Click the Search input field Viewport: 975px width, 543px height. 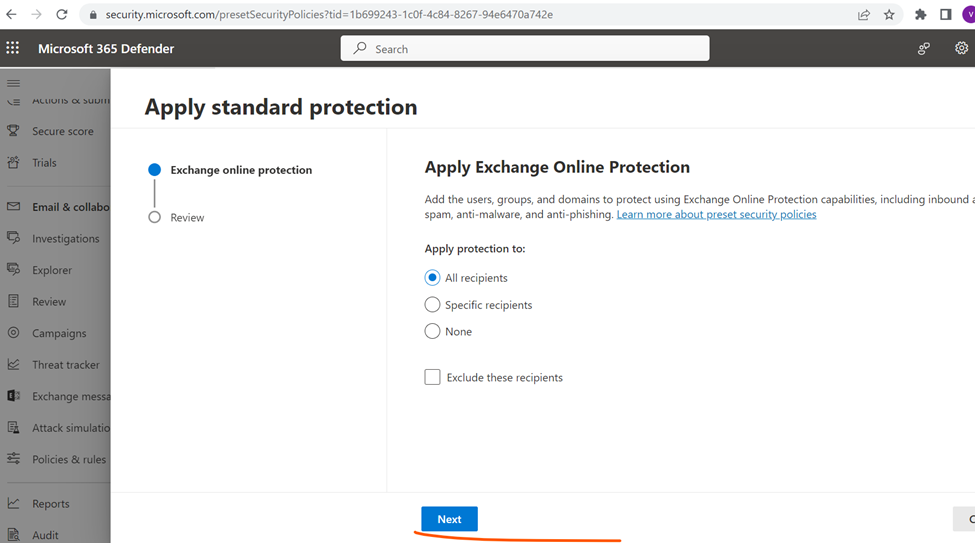tap(525, 49)
